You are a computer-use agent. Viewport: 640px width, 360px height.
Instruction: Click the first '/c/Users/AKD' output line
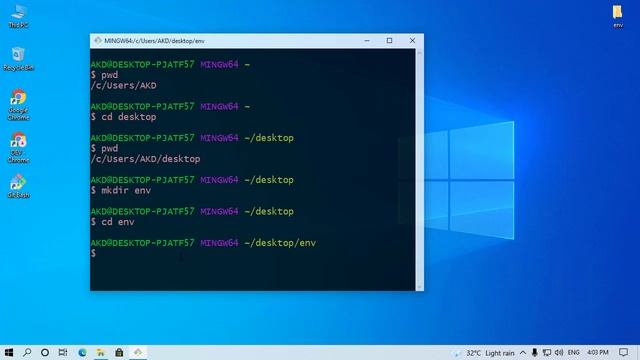(123, 85)
